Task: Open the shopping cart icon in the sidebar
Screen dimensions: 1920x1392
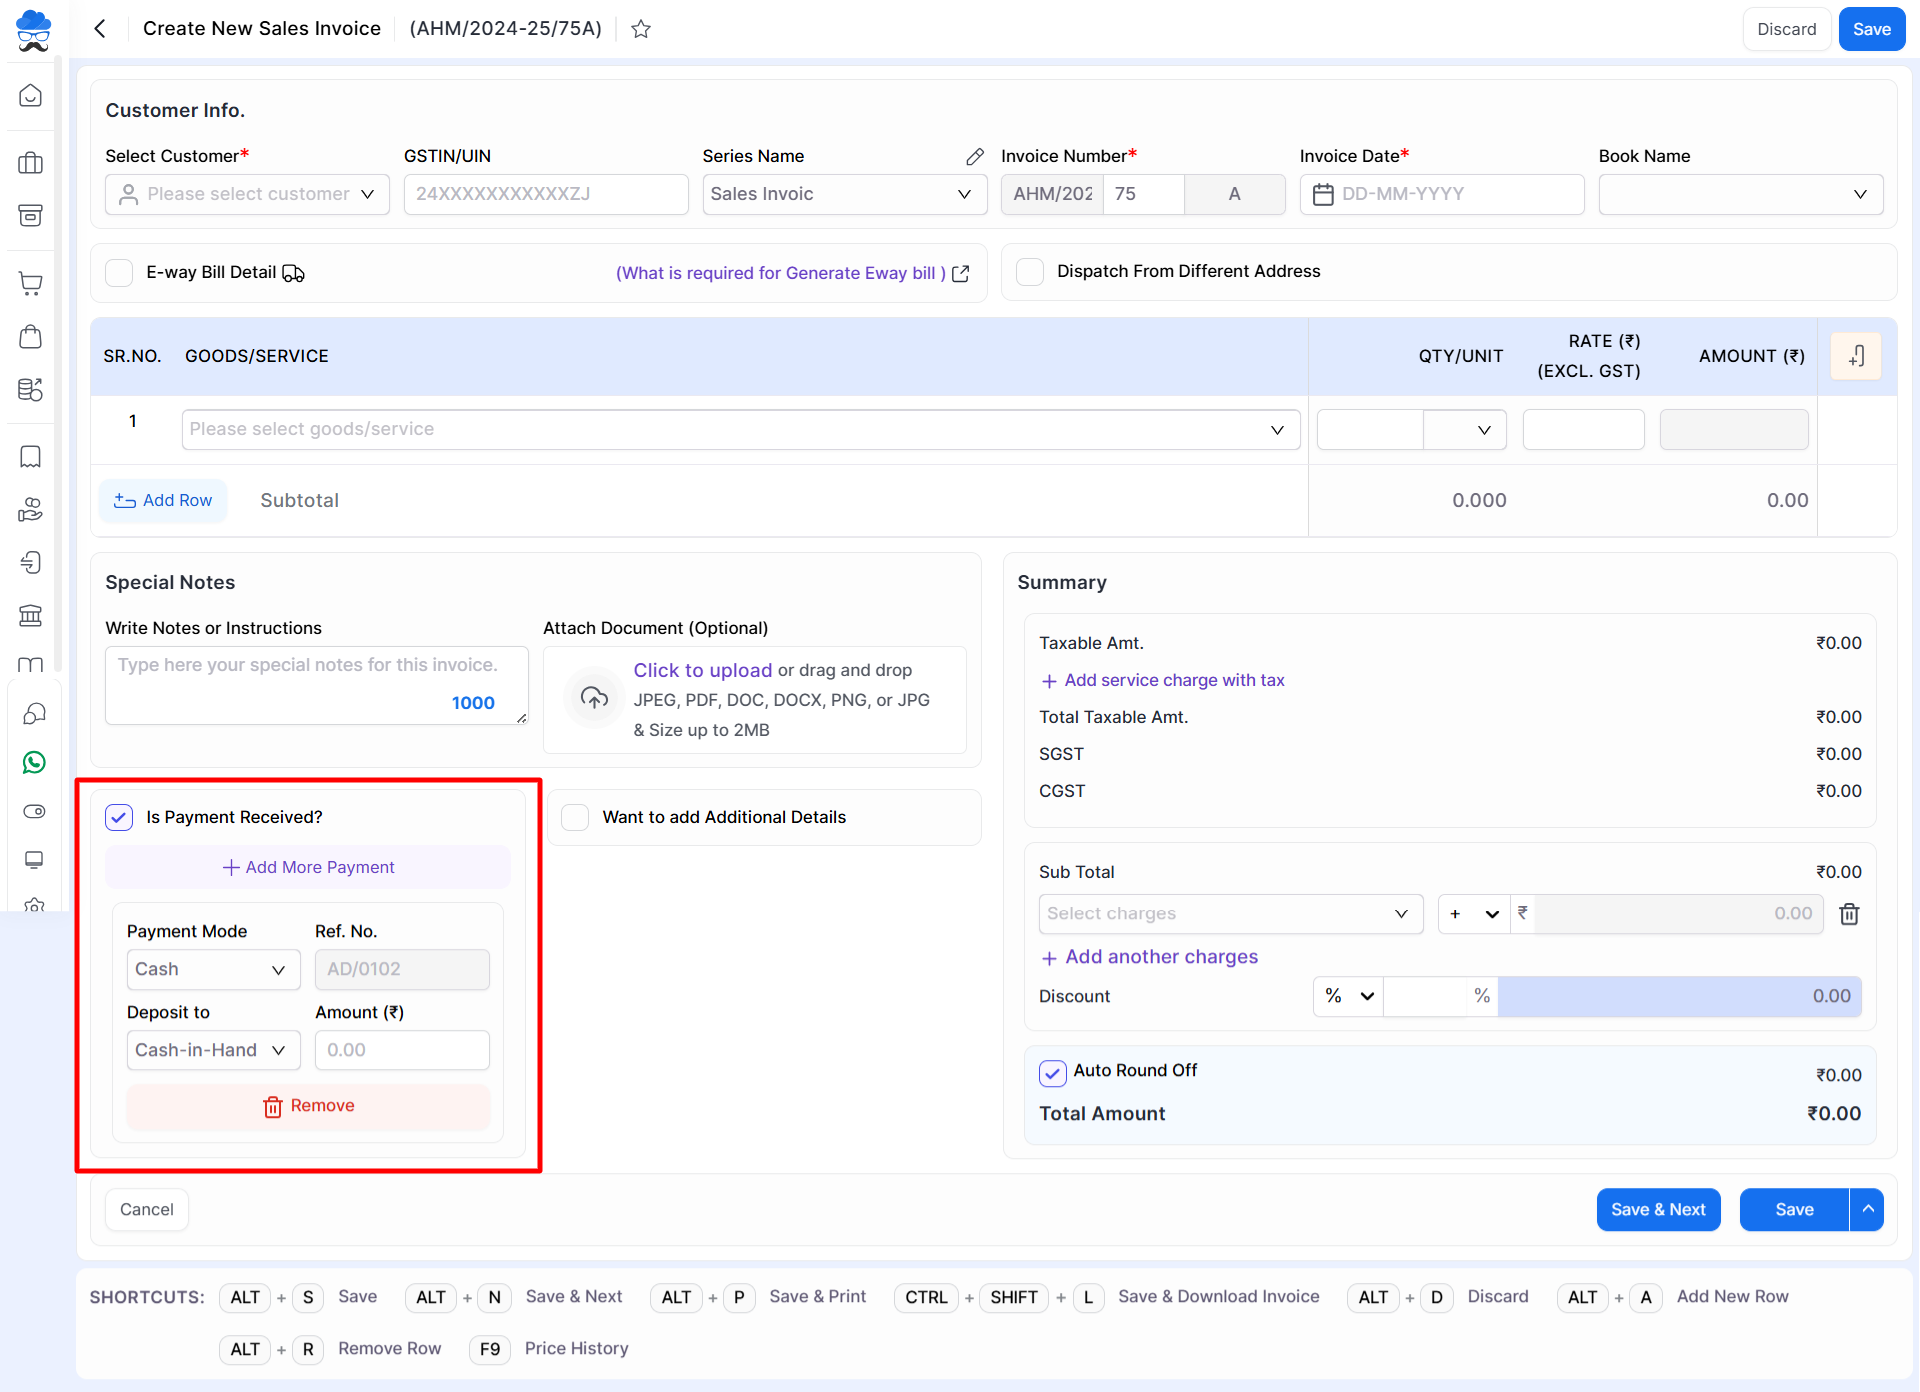Action: click(31, 283)
